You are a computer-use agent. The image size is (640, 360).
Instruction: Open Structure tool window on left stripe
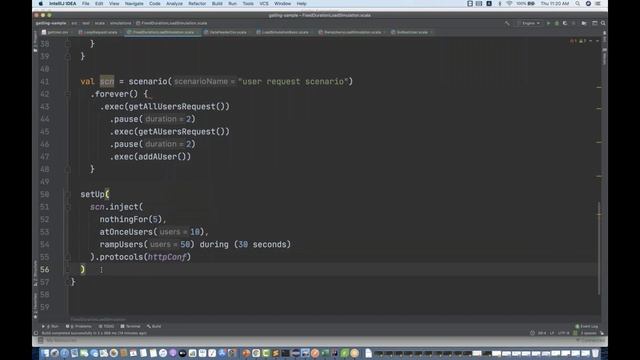35,273
